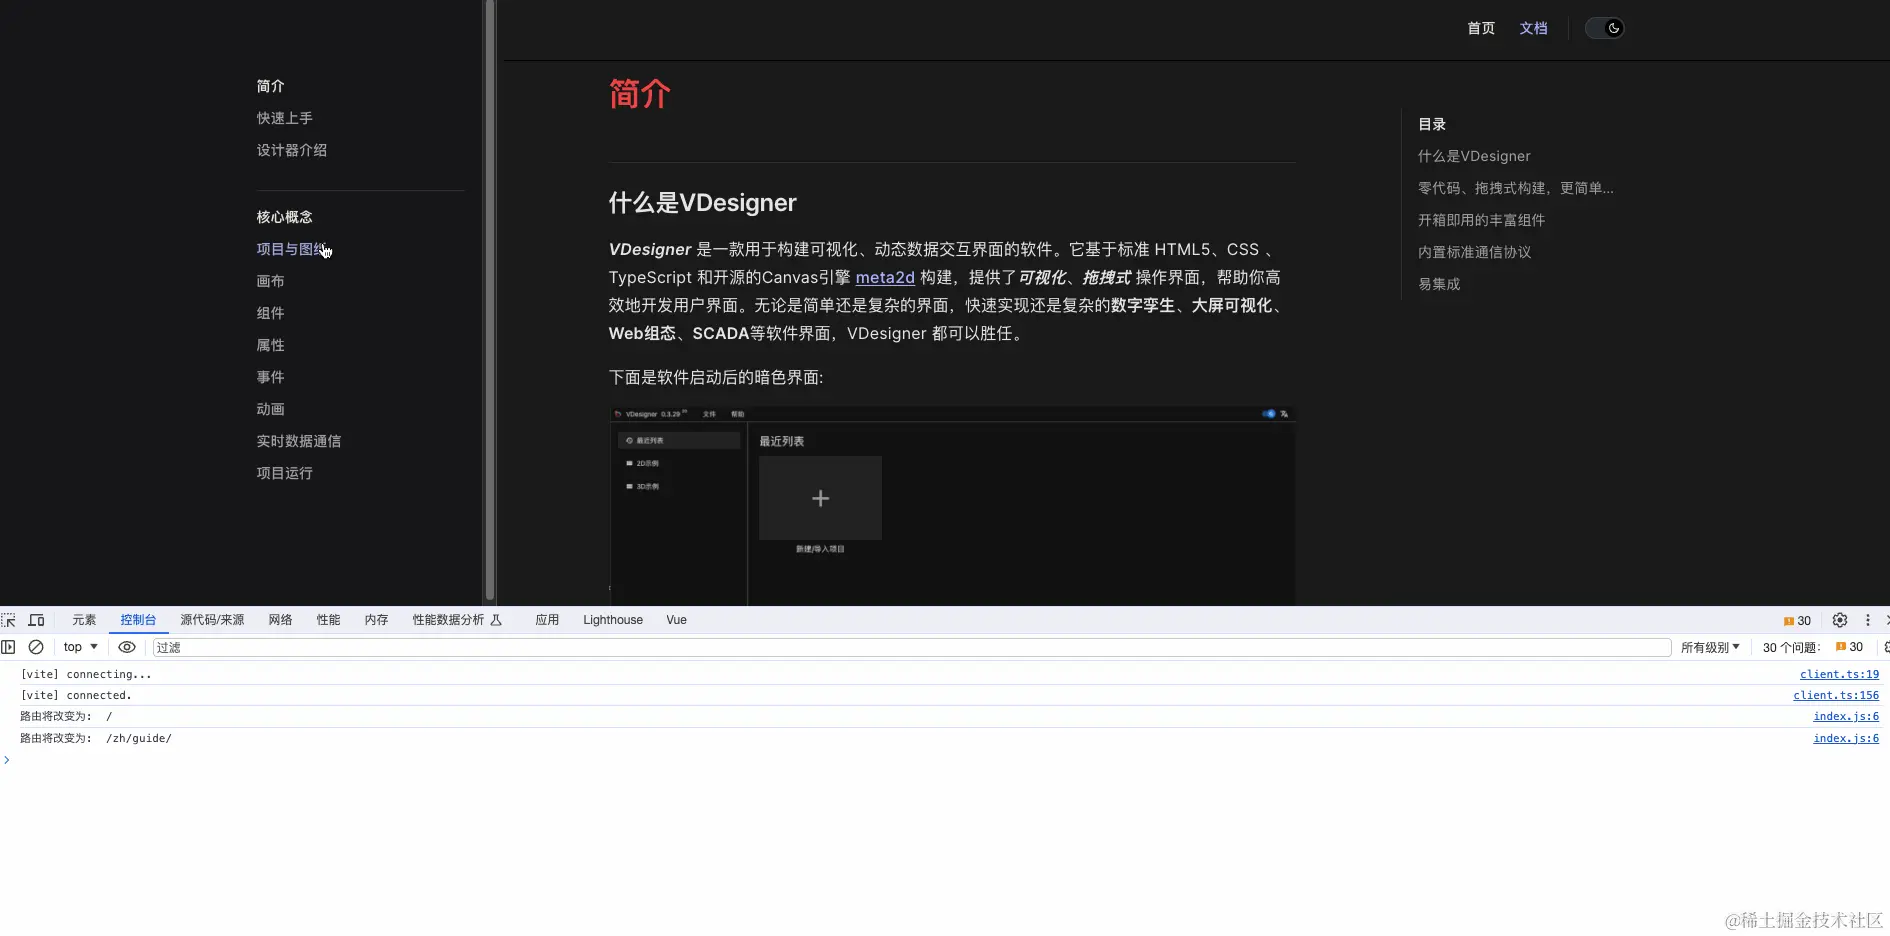Open 项目运行 sidebar page
Viewport: 1890px width, 936px height.
coord(284,473)
